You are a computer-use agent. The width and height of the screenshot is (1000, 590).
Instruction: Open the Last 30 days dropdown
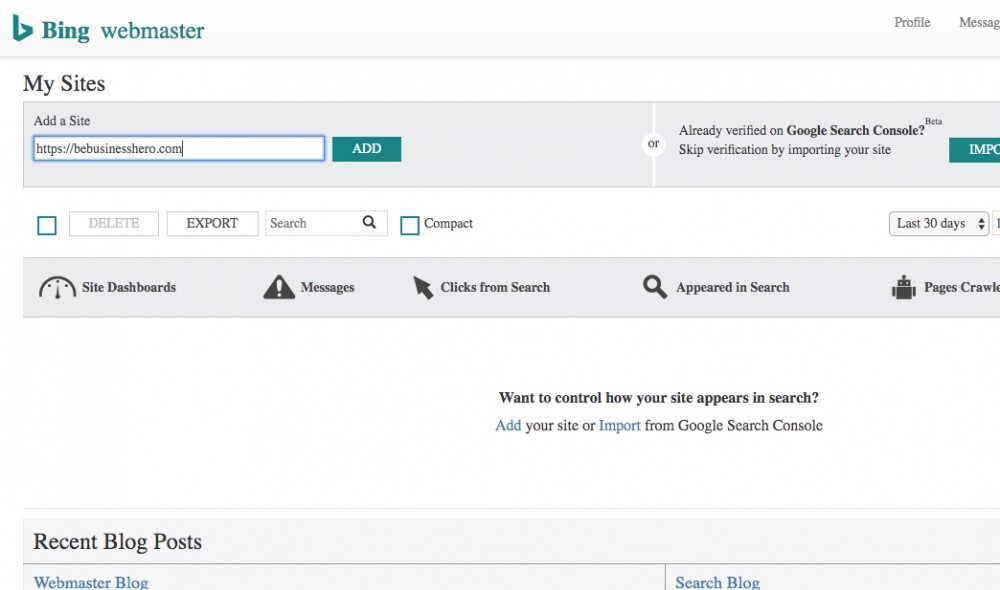[x=939, y=223]
